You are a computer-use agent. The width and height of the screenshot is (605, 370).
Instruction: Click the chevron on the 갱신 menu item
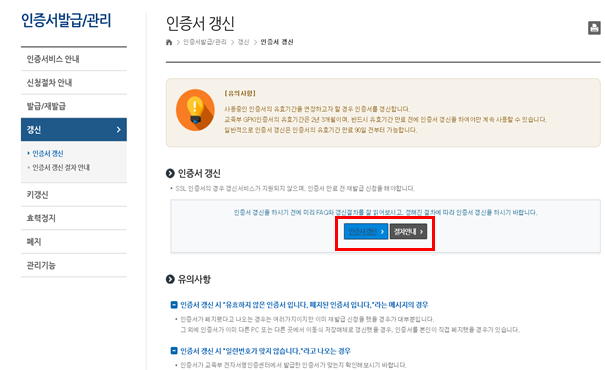tap(118, 130)
